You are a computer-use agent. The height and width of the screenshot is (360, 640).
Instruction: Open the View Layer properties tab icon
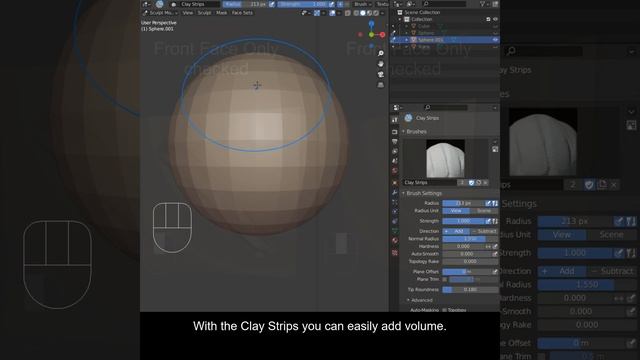pos(395,151)
